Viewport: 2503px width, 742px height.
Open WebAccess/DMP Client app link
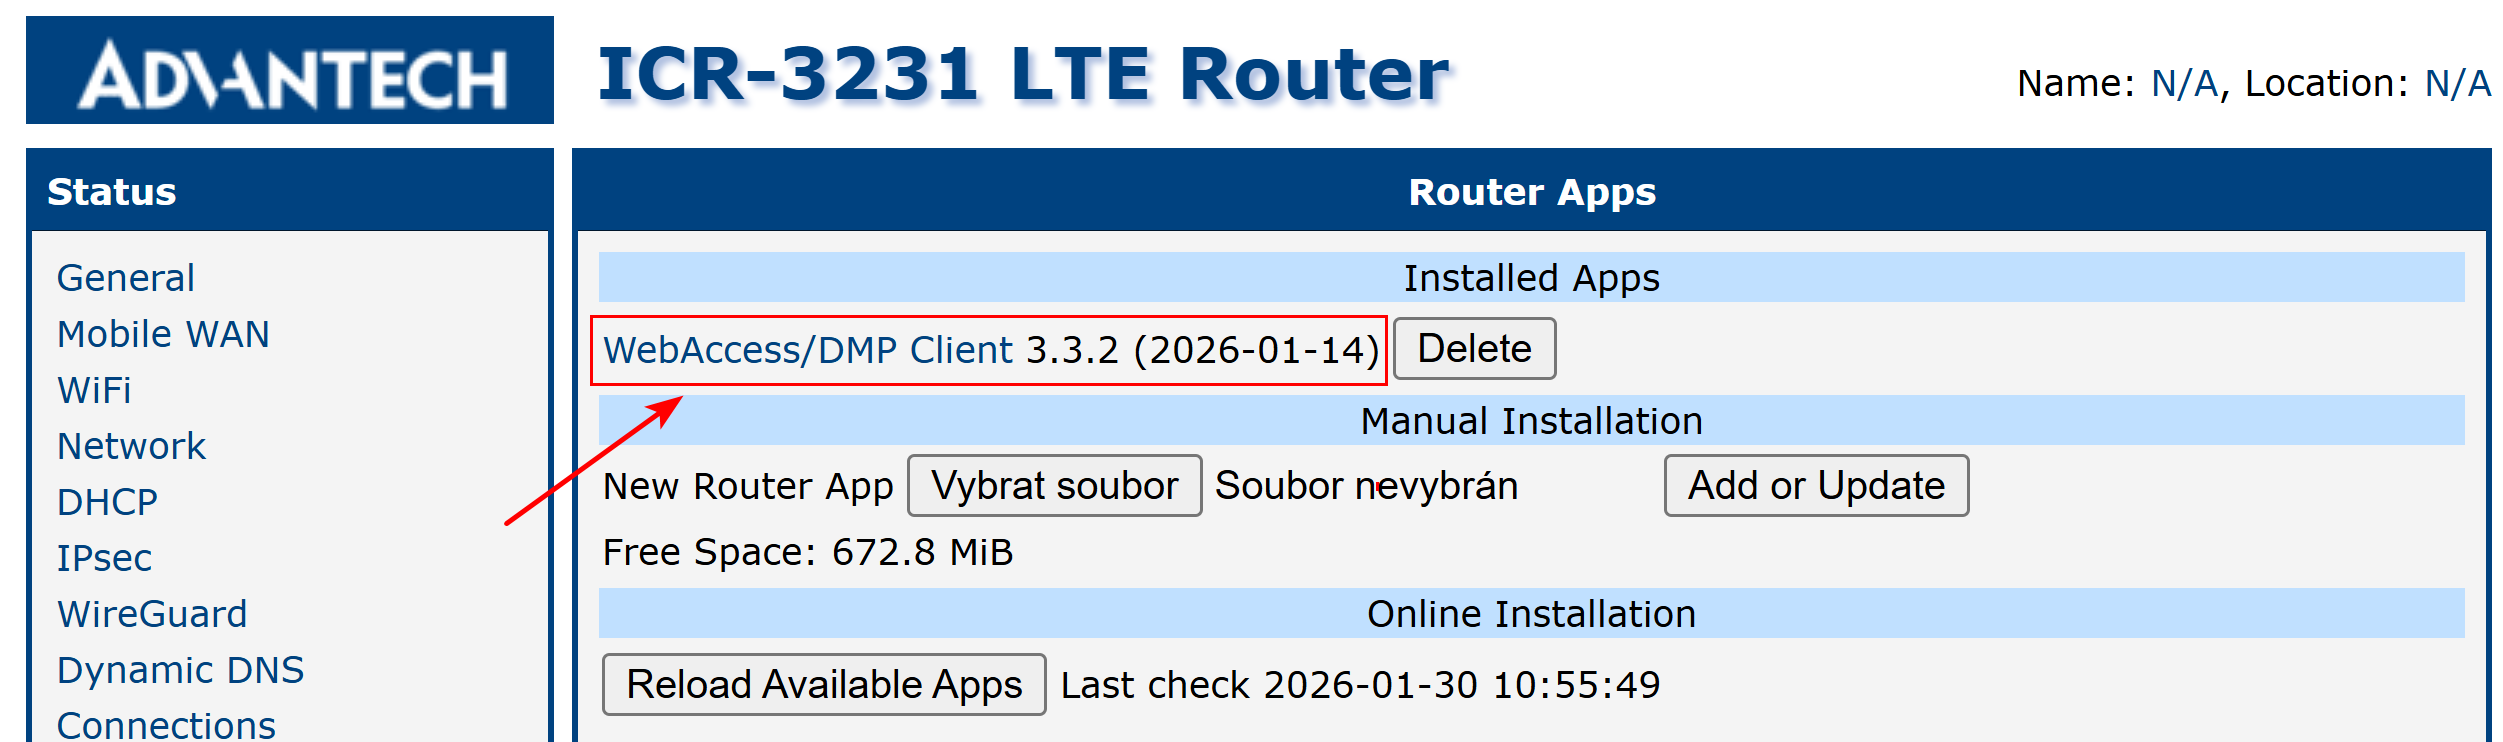pyautogui.click(x=808, y=350)
